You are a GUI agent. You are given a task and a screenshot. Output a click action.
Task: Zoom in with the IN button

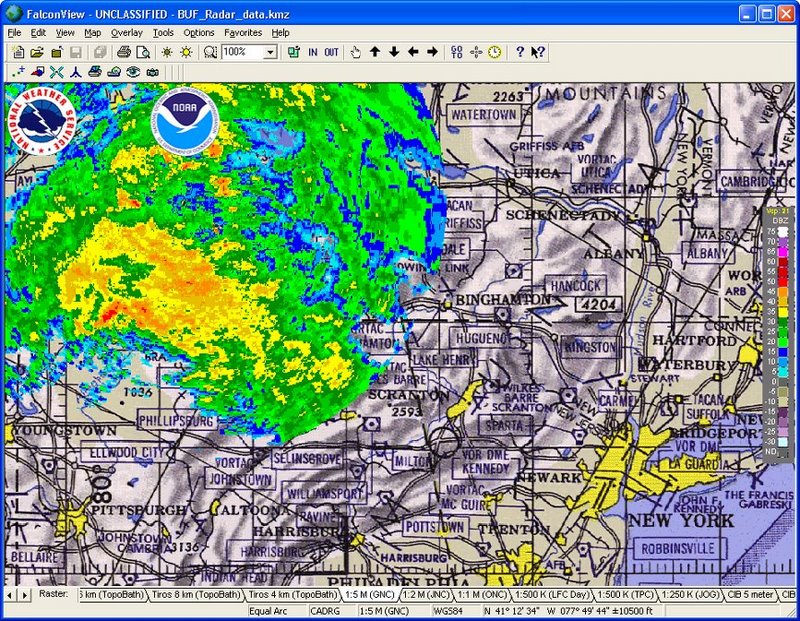[311, 51]
